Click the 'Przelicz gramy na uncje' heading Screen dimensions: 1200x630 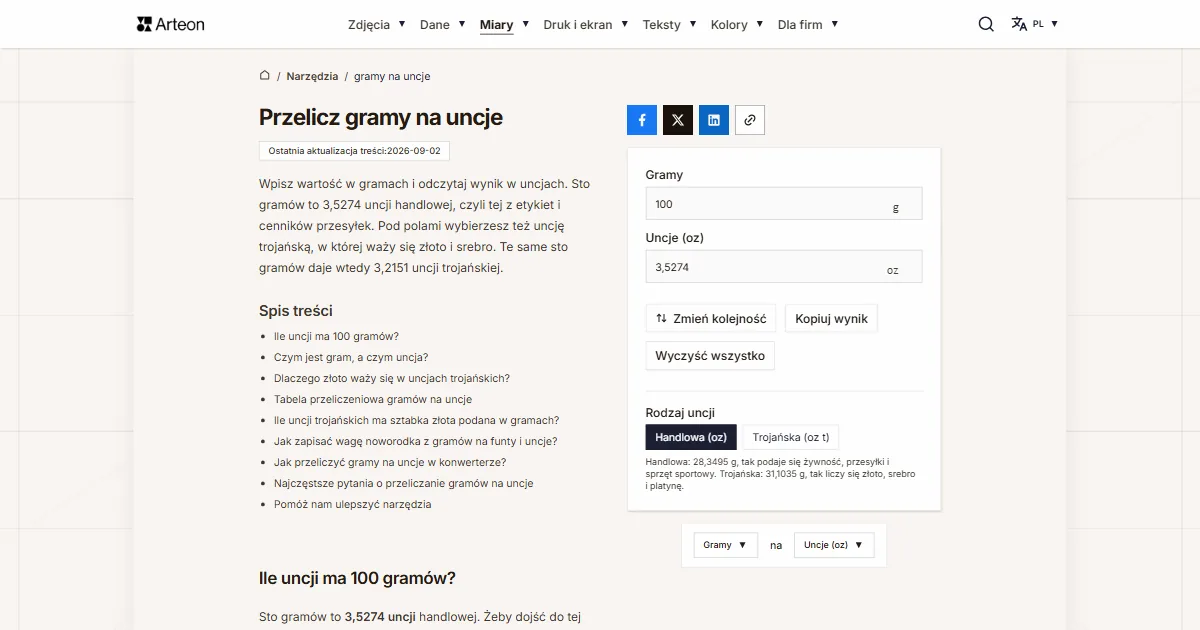[x=381, y=117]
